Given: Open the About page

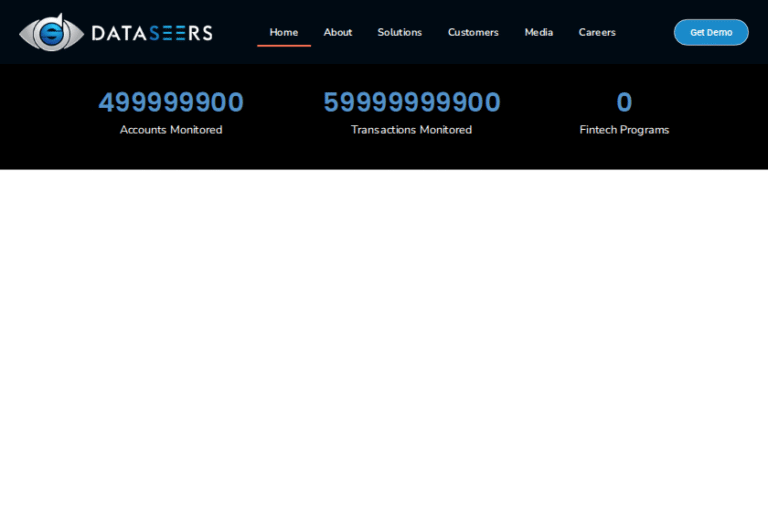Looking at the screenshot, I should (338, 32).
